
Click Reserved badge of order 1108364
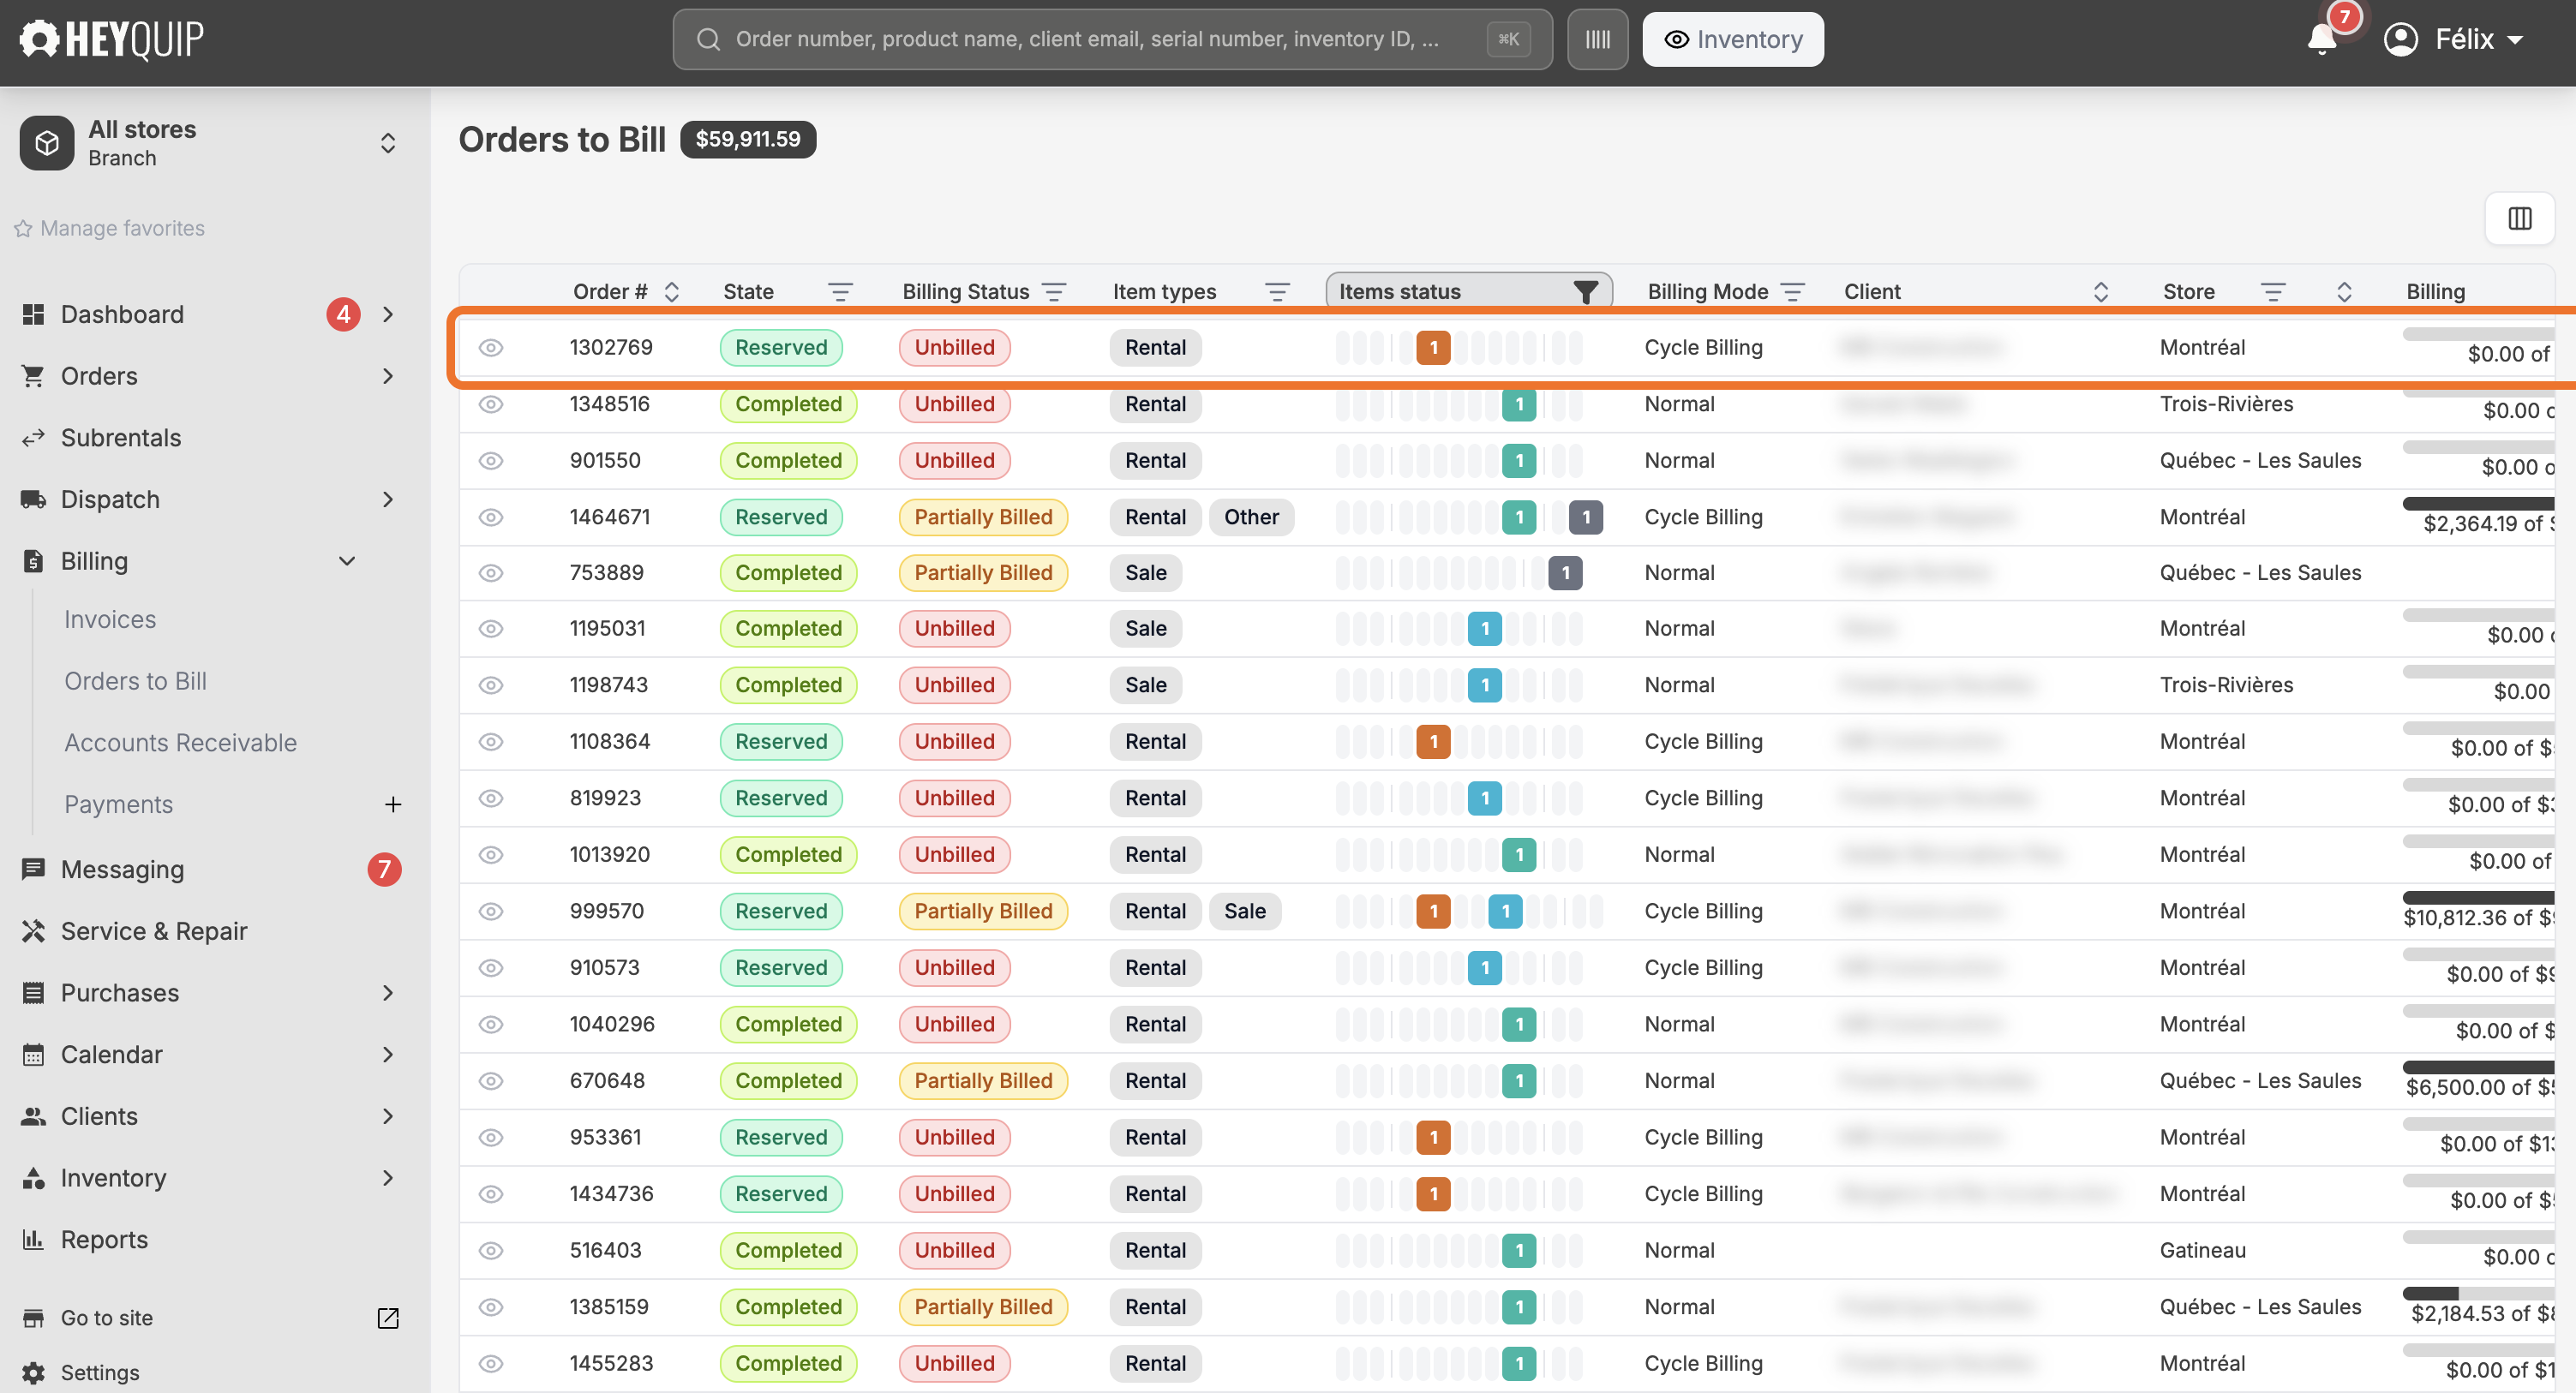point(781,742)
